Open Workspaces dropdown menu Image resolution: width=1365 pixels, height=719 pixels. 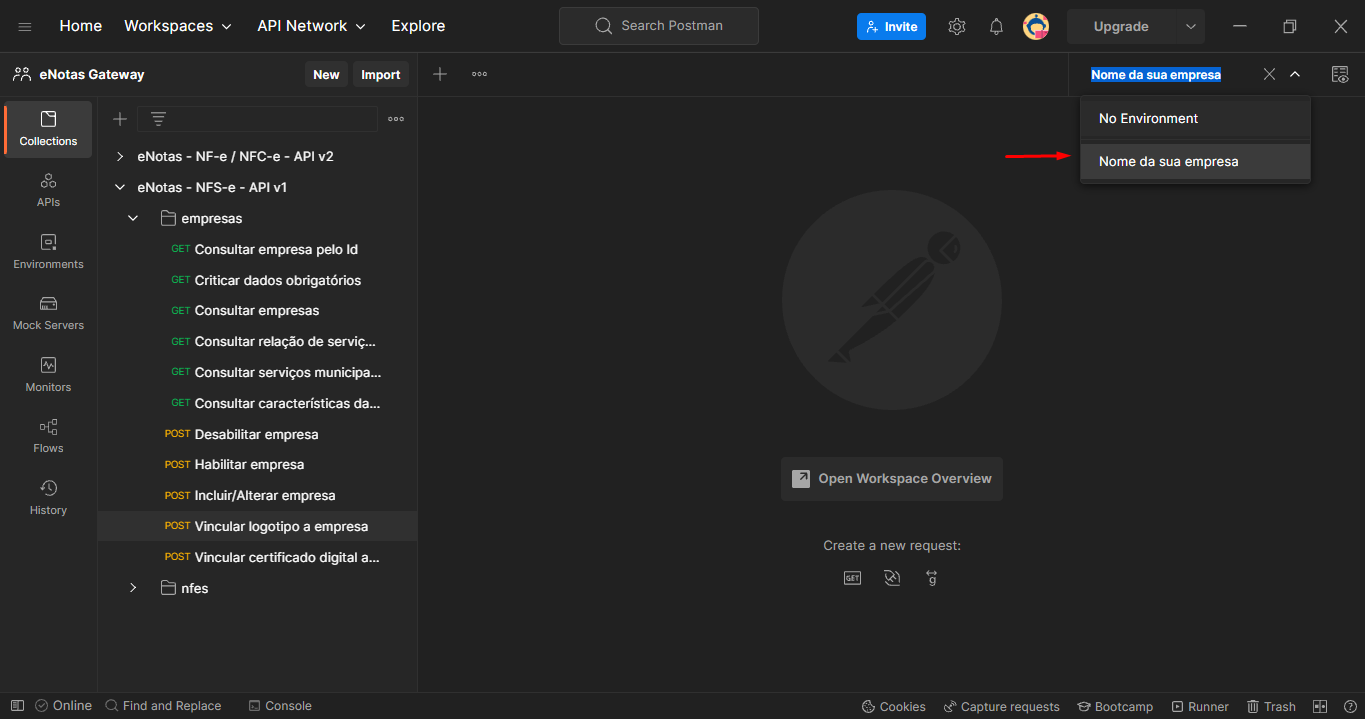(178, 26)
